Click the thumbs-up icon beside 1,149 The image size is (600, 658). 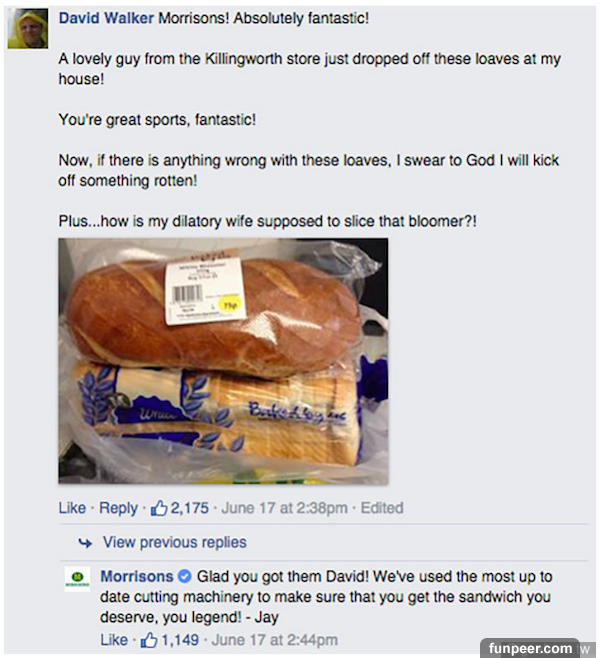pyautogui.click(x=150, y=640)
